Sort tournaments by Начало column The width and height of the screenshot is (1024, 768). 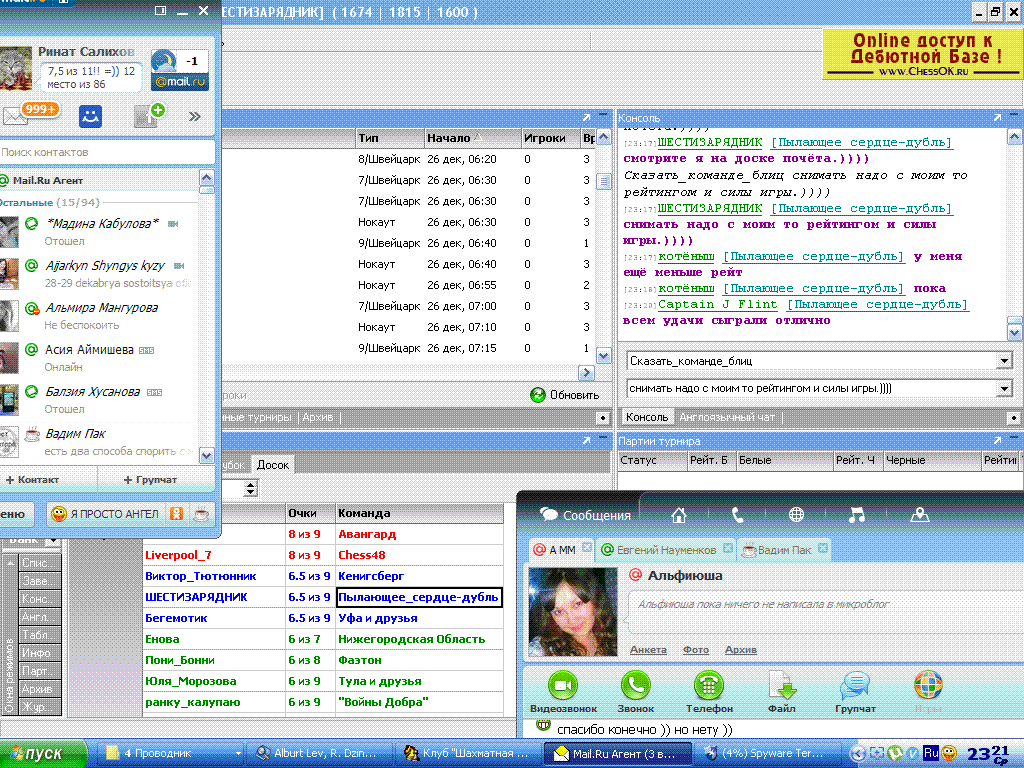click(472, 138)
